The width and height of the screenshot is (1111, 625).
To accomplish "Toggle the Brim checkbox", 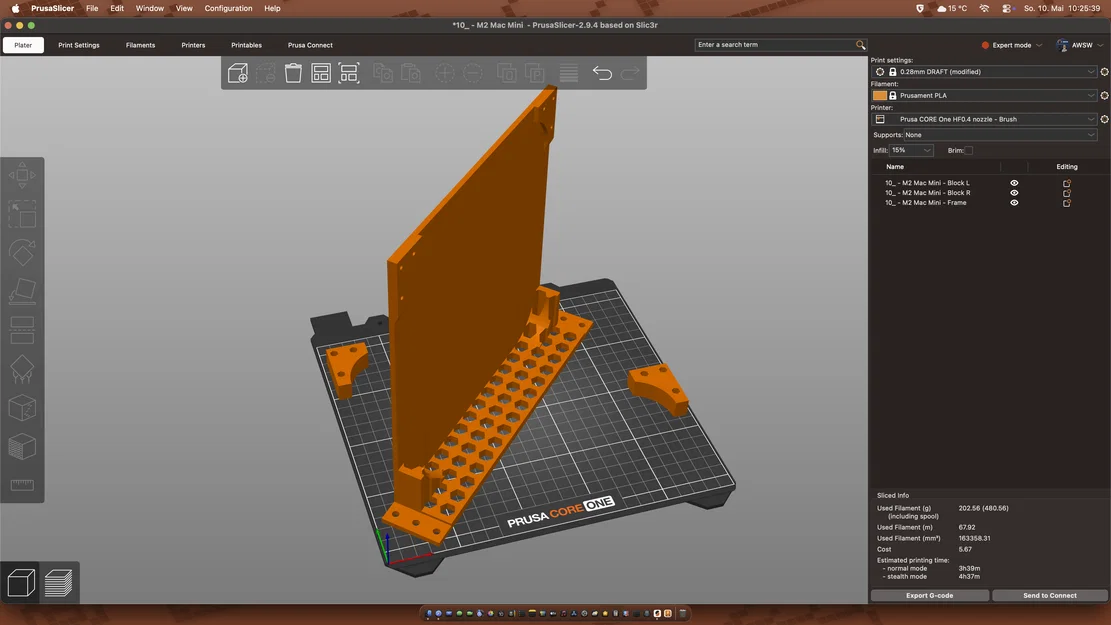I will pos(969,150).
